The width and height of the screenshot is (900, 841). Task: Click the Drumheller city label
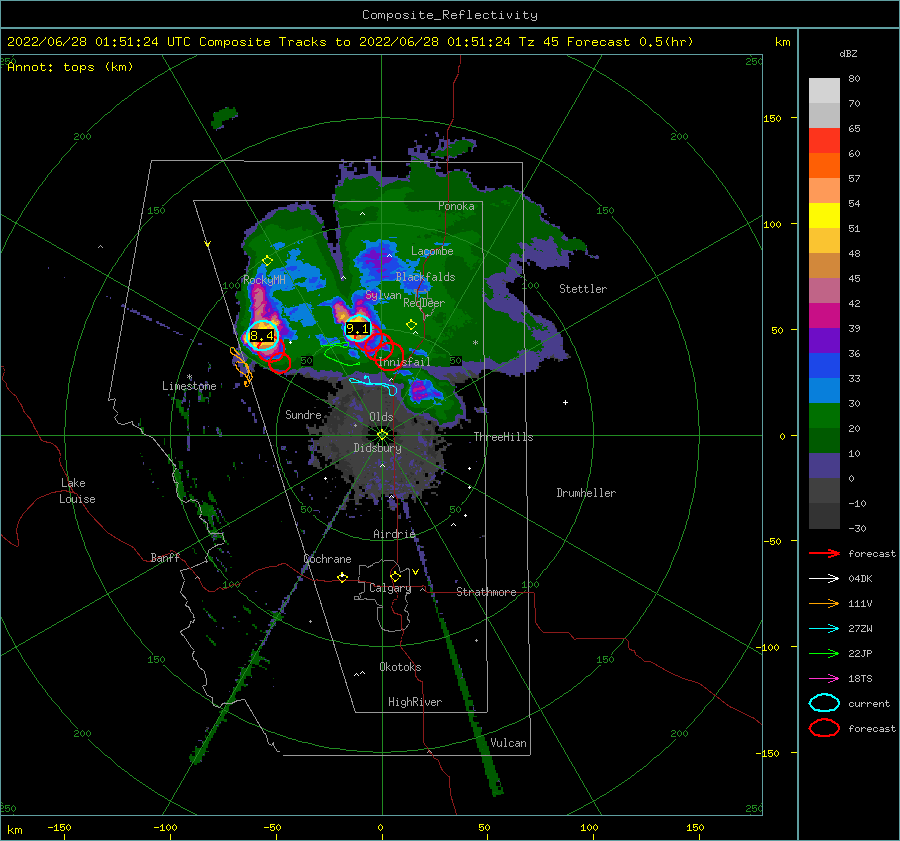point(586,493)
